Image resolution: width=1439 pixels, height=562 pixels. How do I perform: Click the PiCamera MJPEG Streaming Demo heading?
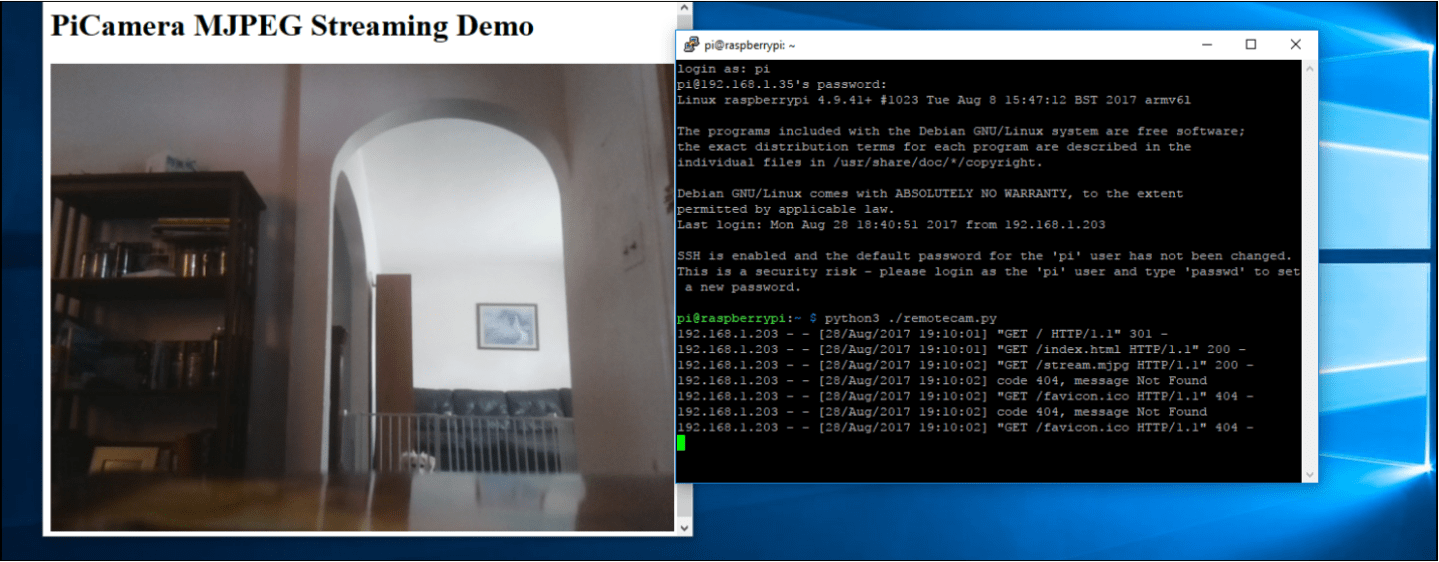click(292, 26)
